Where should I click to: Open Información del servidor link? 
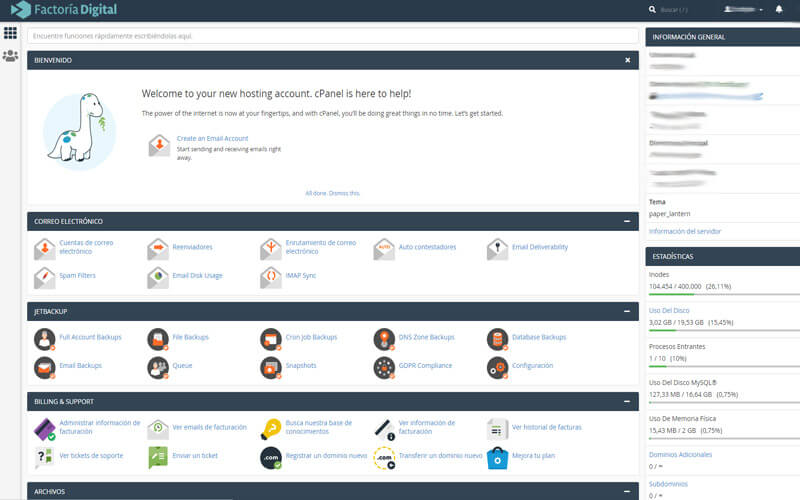click(x=685, y=231)
